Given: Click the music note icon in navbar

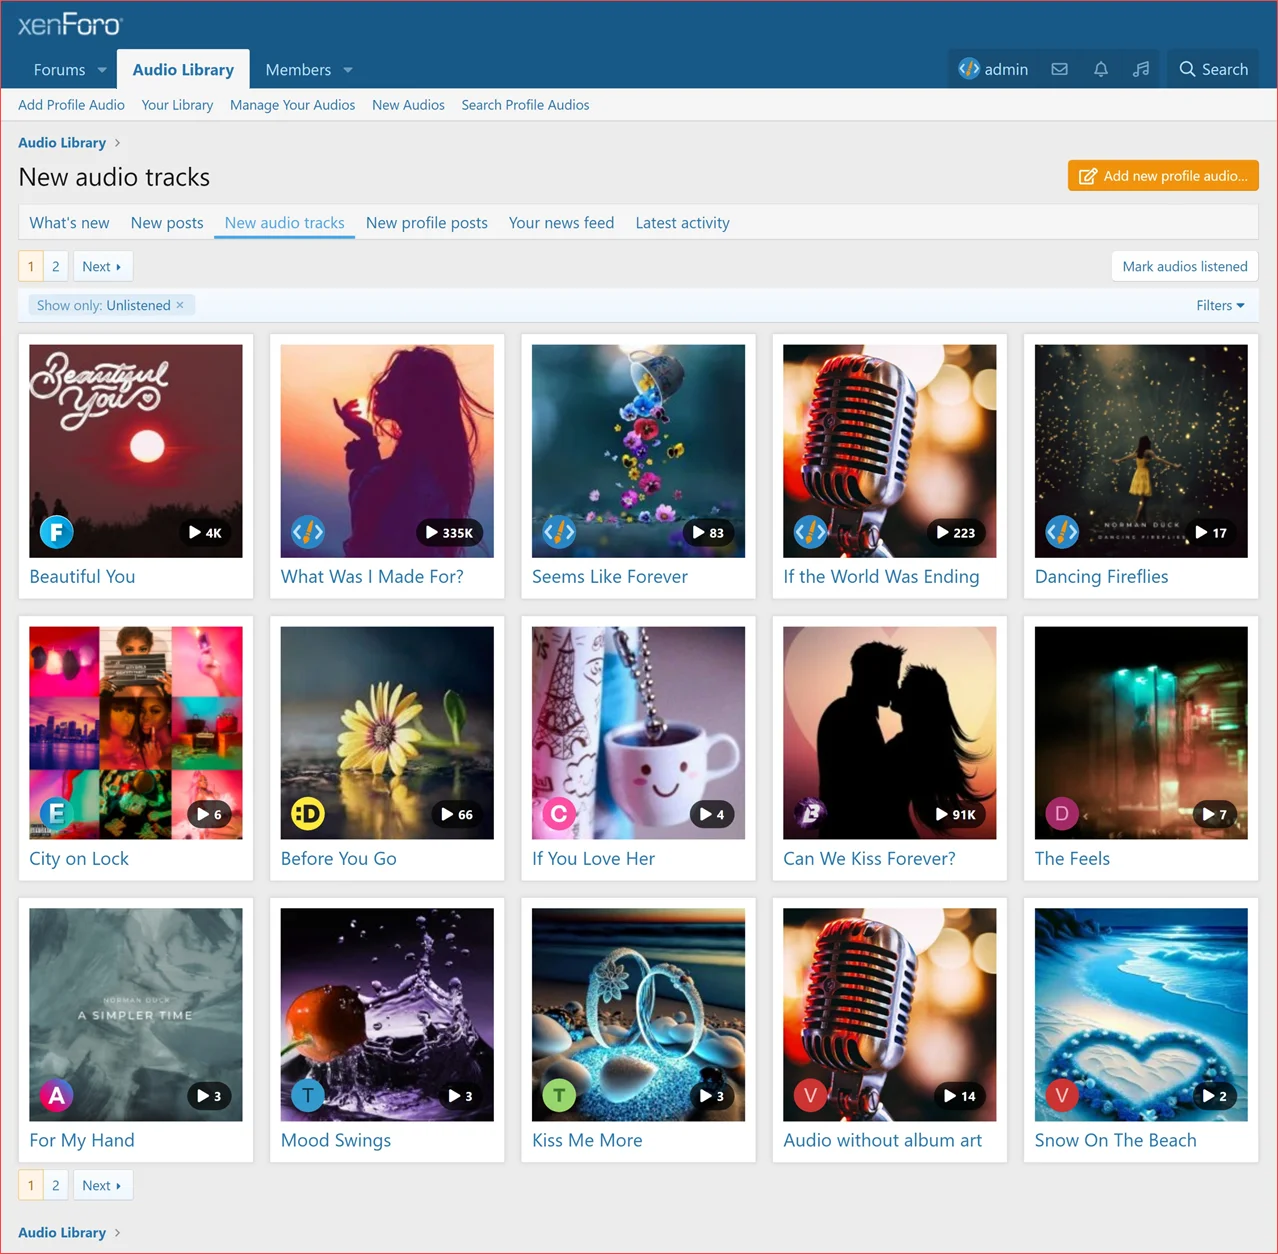Looking at the screenshot, I should (1141, 69).
